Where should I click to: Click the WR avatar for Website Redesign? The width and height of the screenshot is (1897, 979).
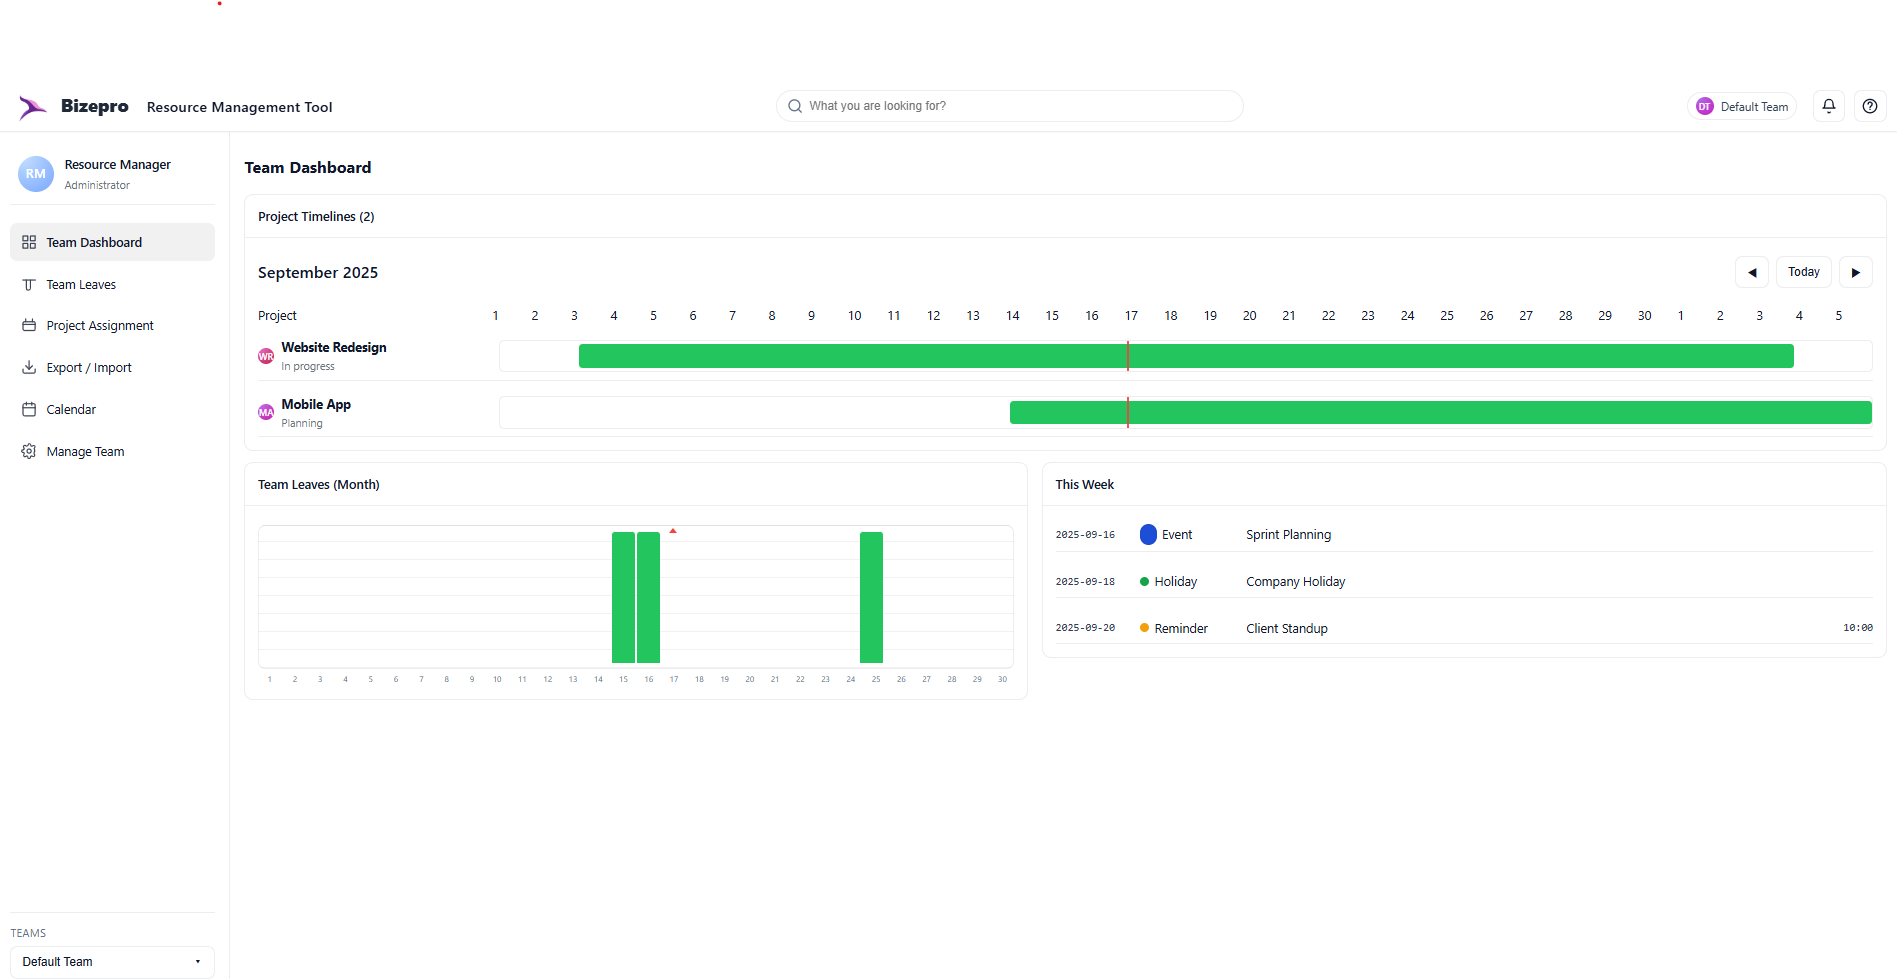tap(264, 355)
